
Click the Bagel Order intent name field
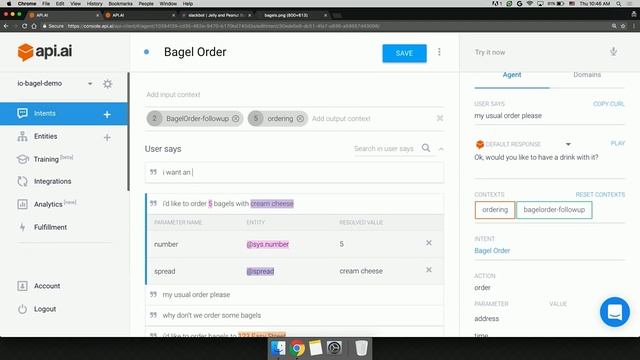point(195,52)
